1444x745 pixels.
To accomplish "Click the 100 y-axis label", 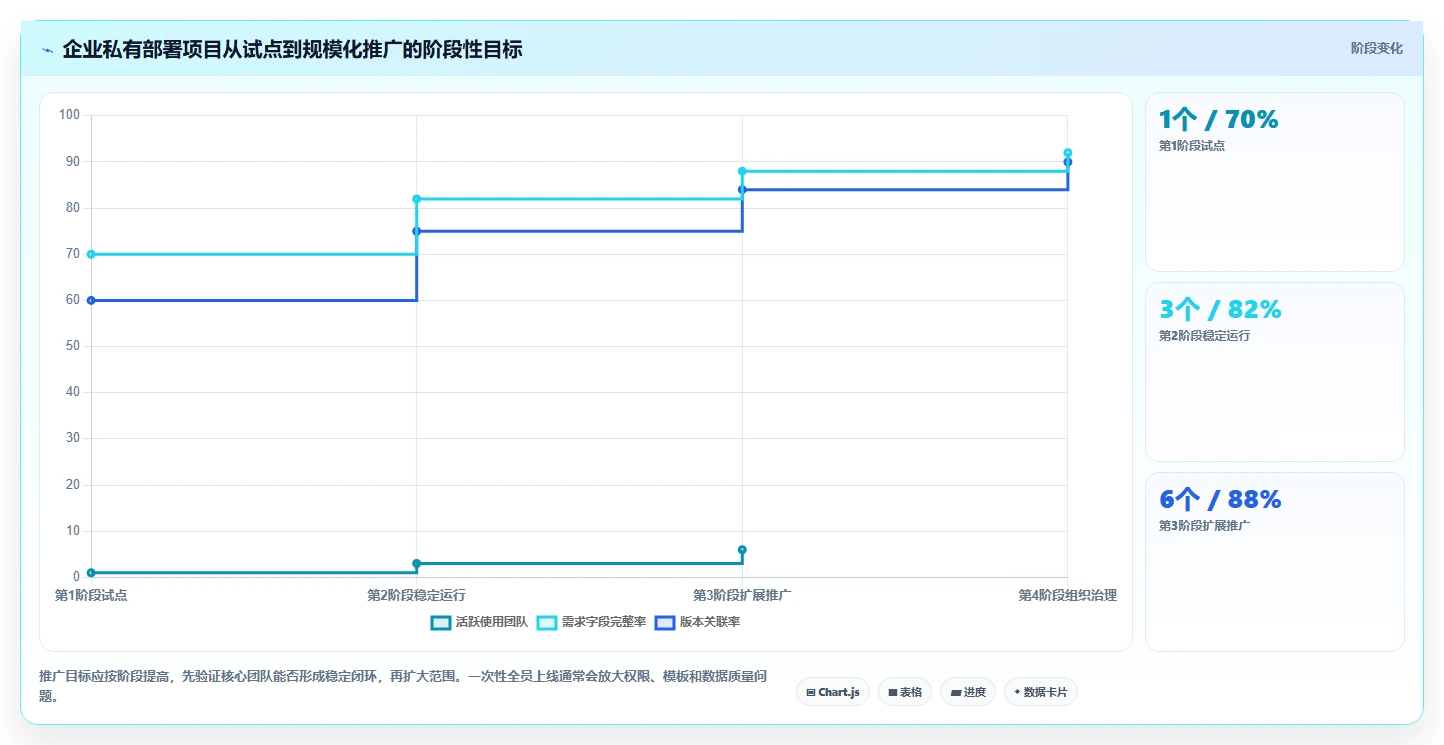I will pos(69,115).
